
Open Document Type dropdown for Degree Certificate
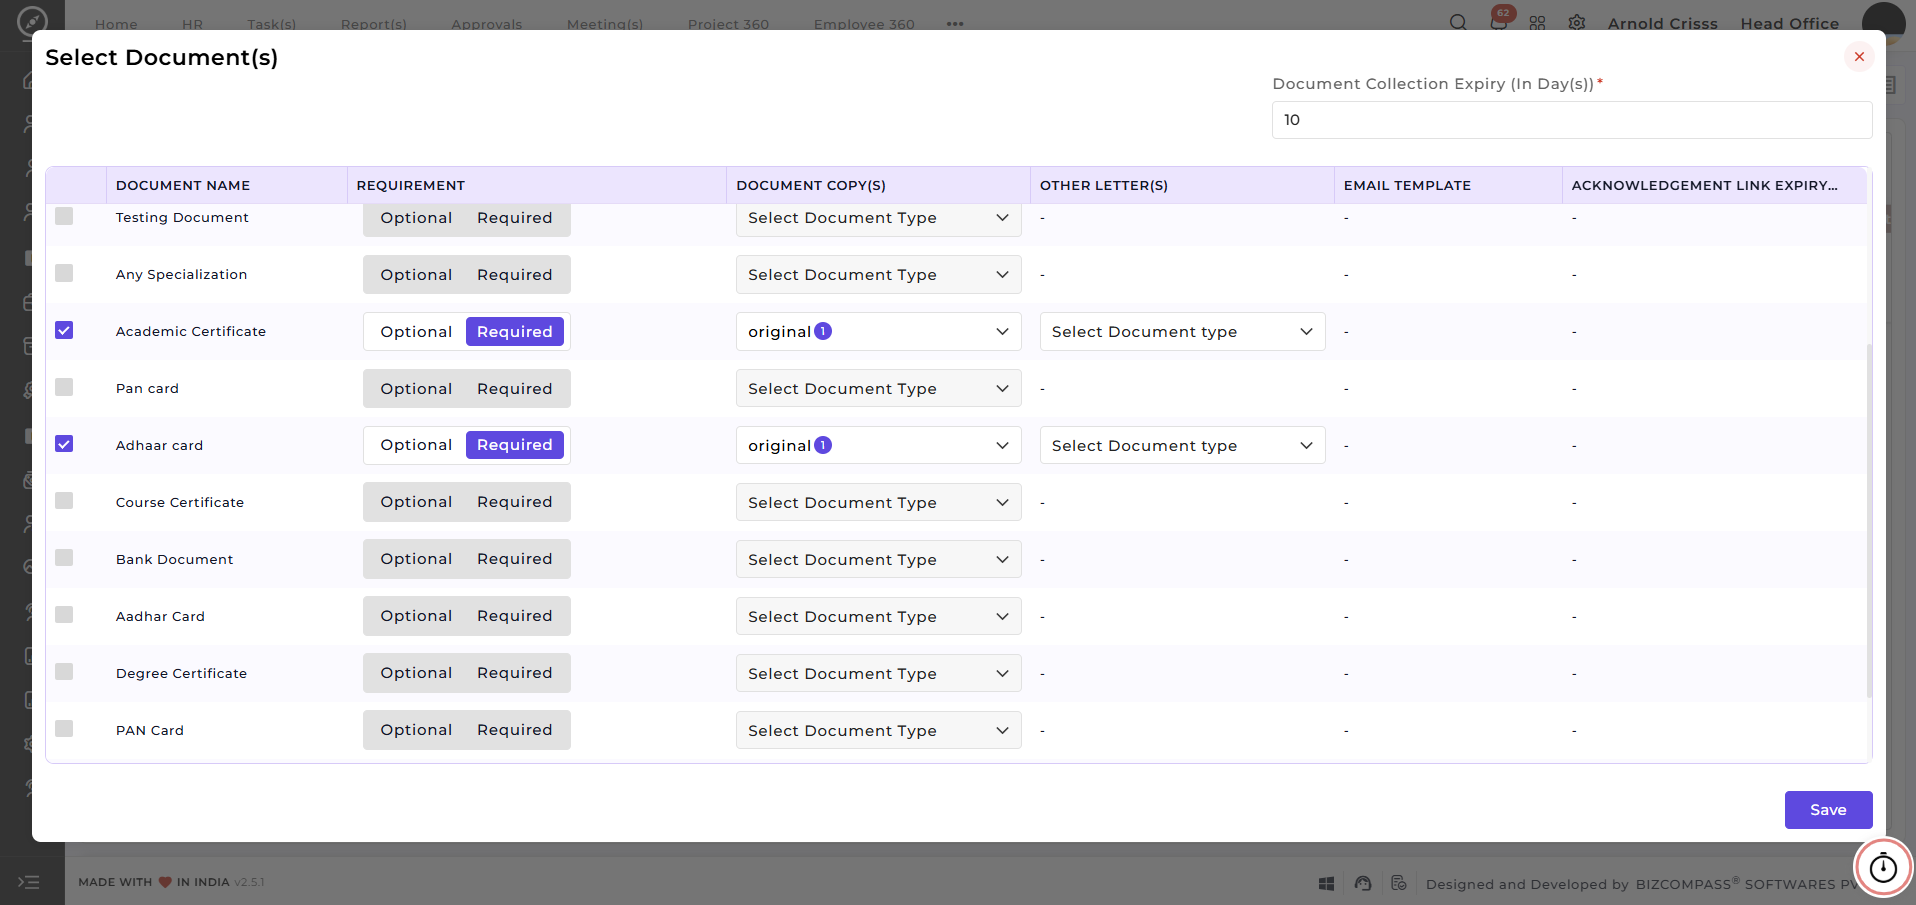coord(878,674)
